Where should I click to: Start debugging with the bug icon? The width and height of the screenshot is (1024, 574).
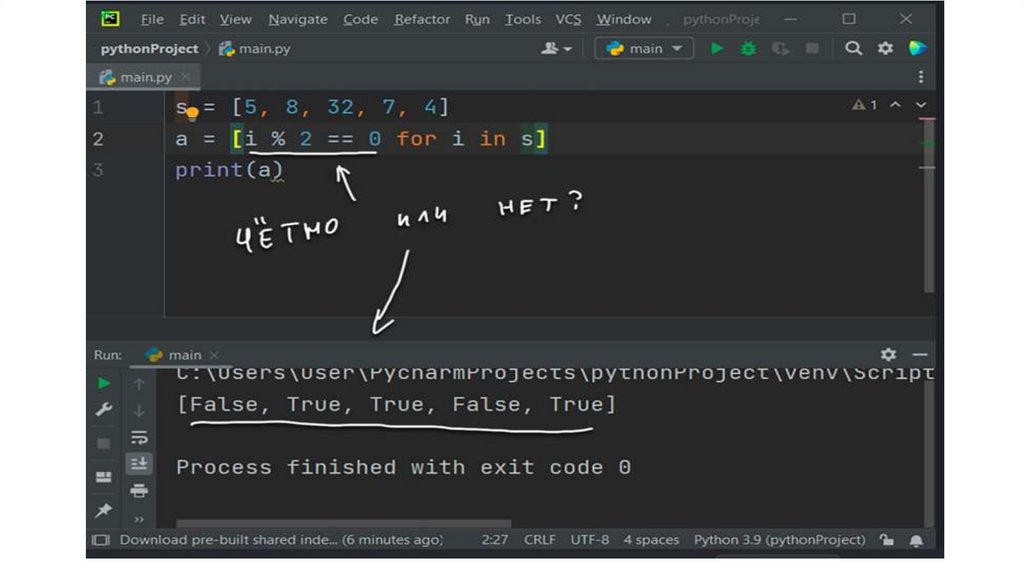748,48
